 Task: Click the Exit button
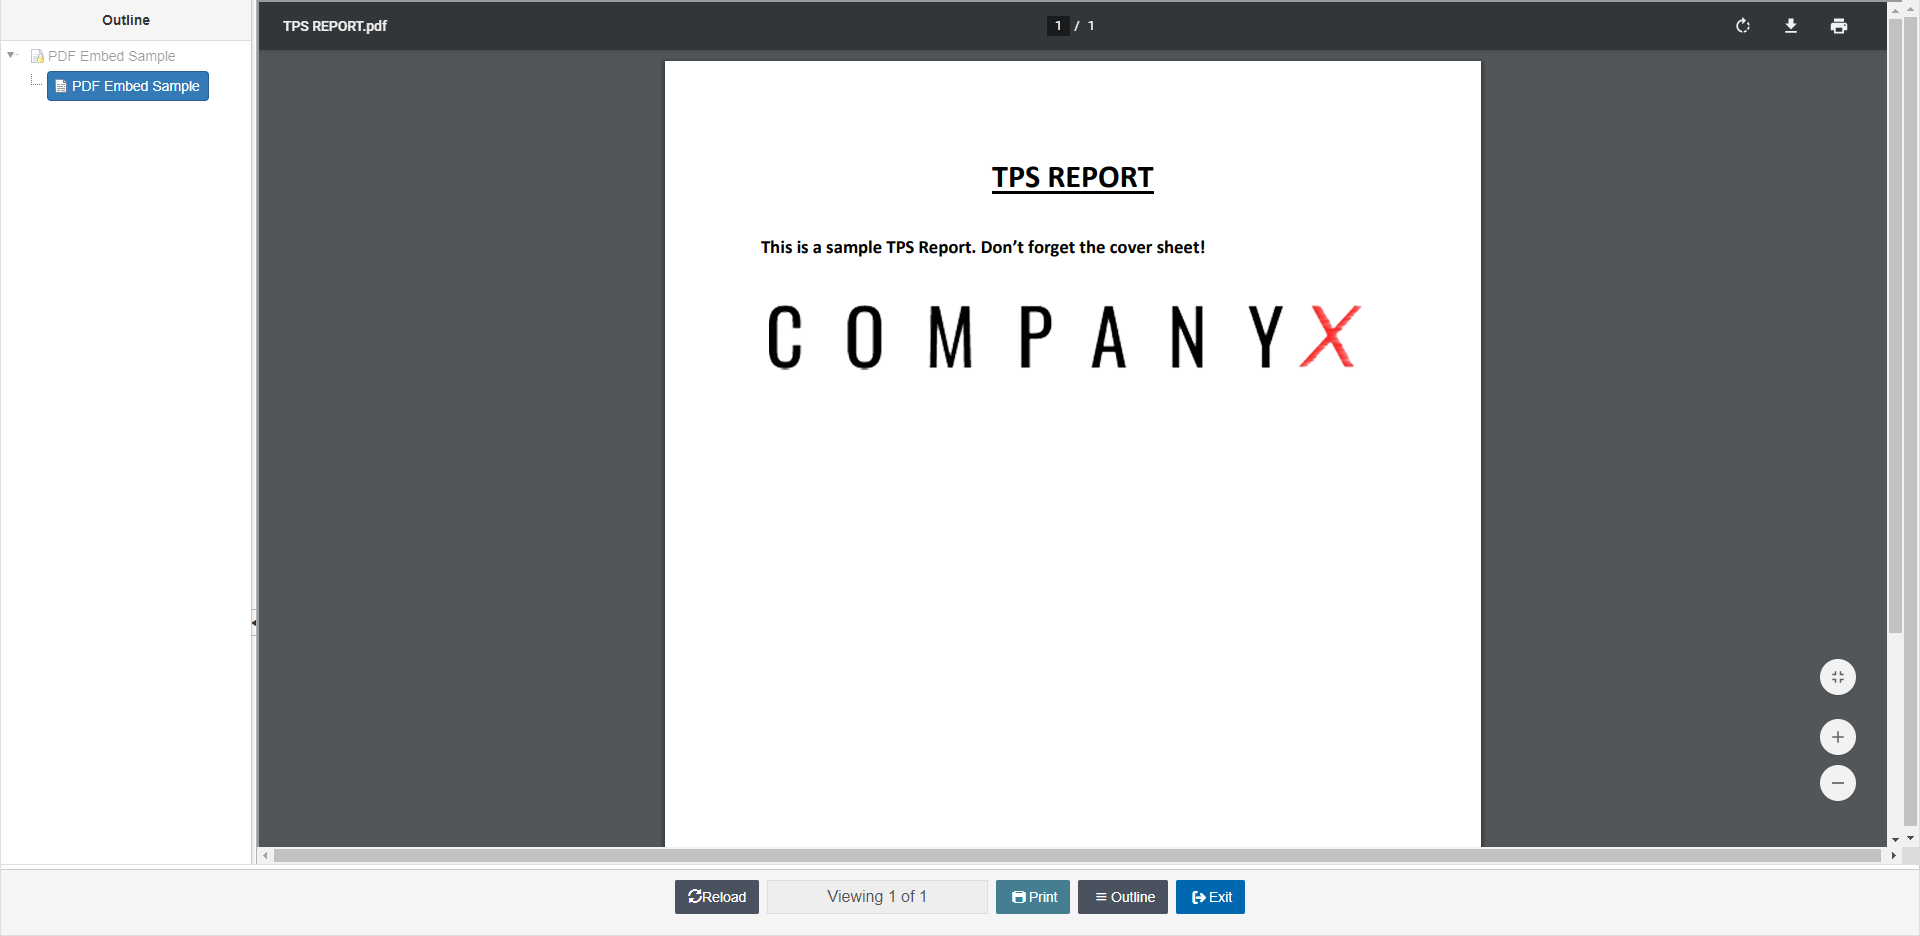coord(1210,897)
